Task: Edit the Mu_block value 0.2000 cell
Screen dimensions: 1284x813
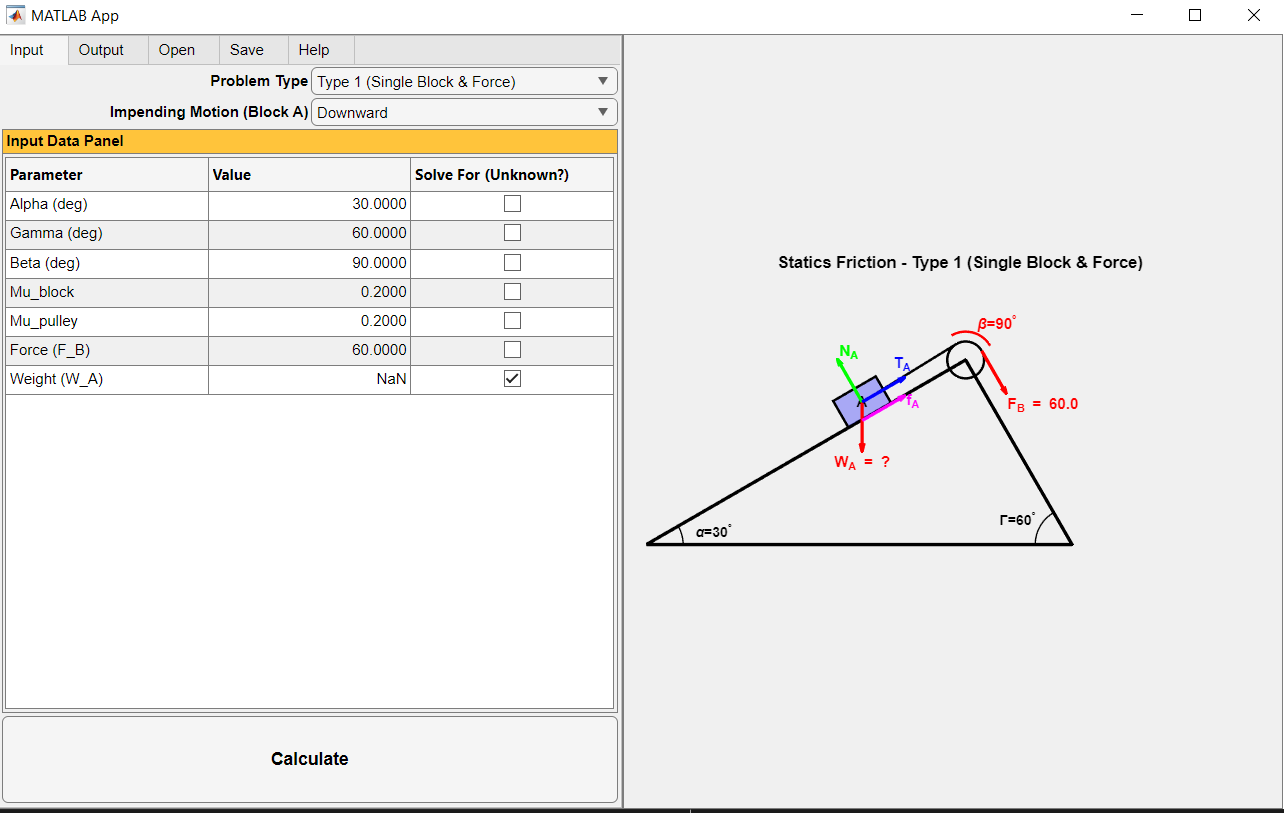Action: point(309,292)
